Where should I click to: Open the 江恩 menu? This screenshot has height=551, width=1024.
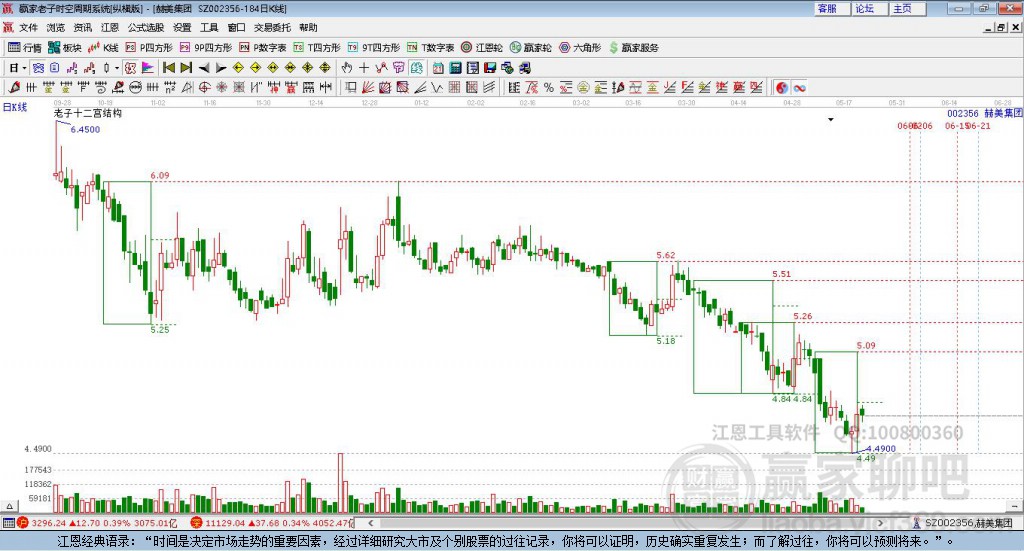(110, 27)
